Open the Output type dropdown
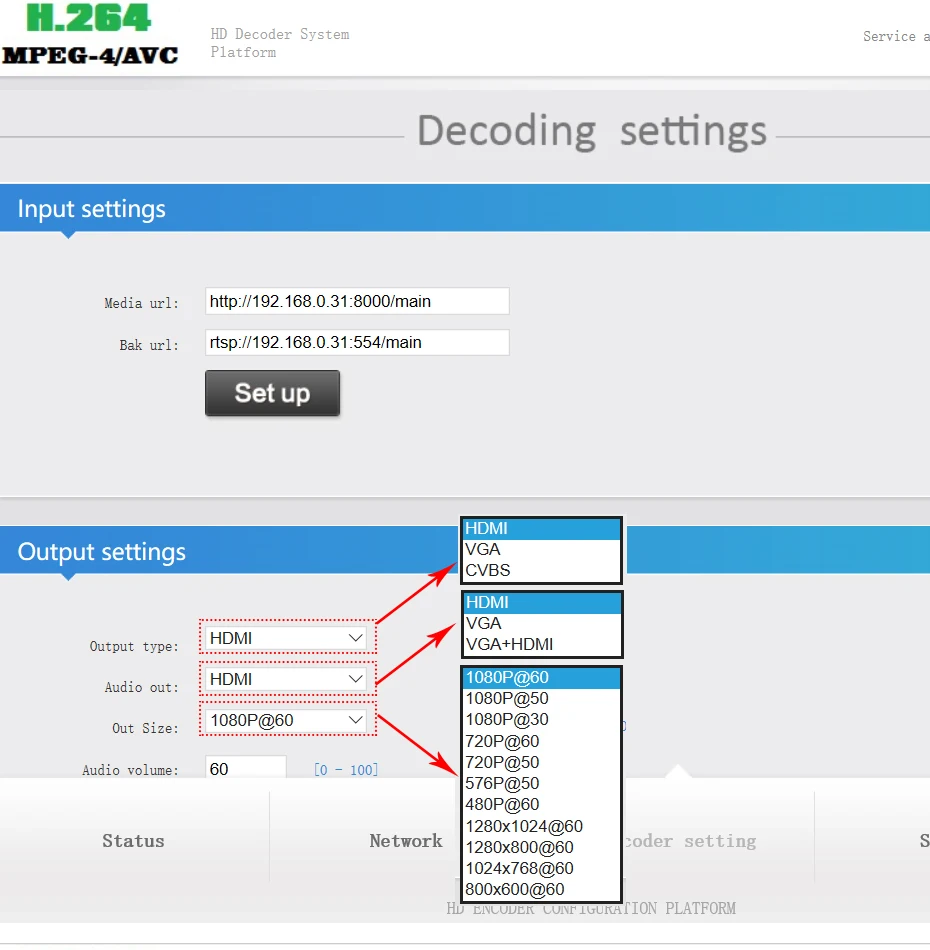 (285, 638)
